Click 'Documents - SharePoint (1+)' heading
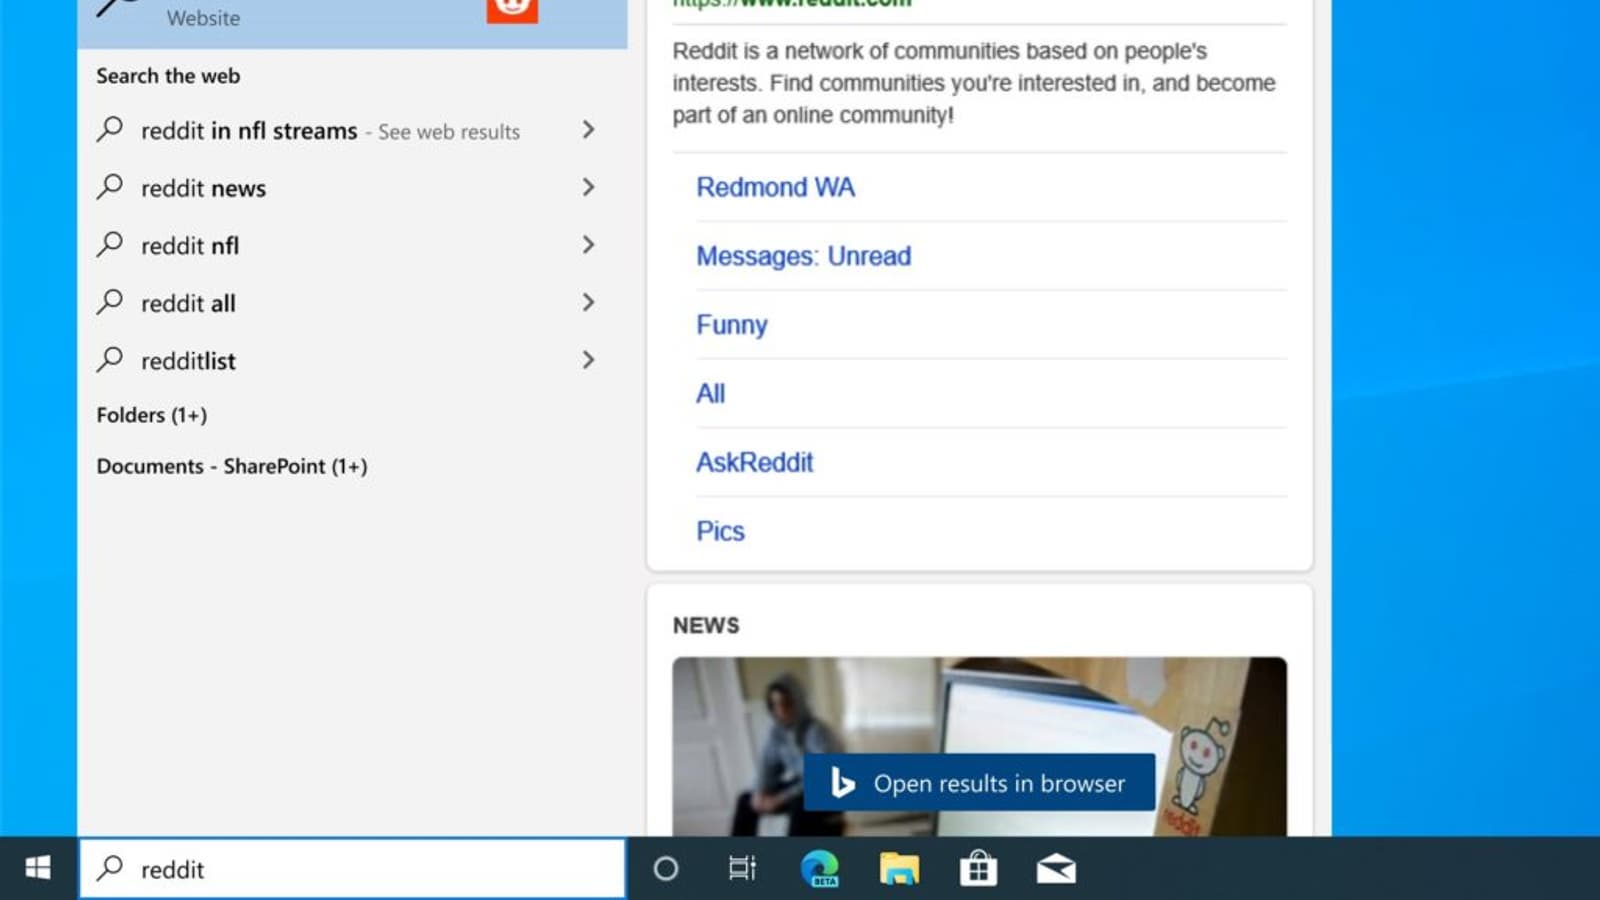The height and width of the screenshot is (900, 1600). click(232, 466)
